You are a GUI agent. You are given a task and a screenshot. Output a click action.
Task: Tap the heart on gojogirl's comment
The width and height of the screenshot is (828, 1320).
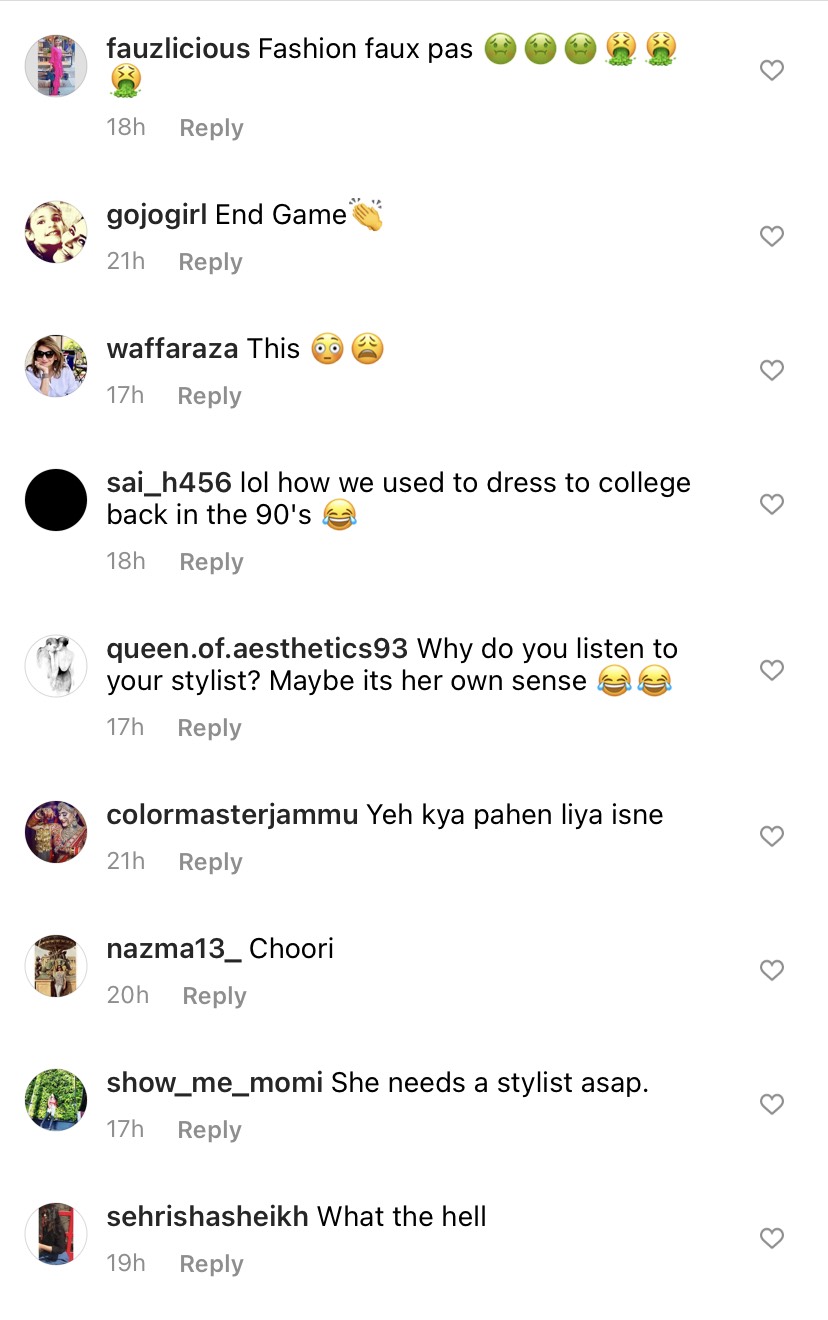tap(771, 236)
